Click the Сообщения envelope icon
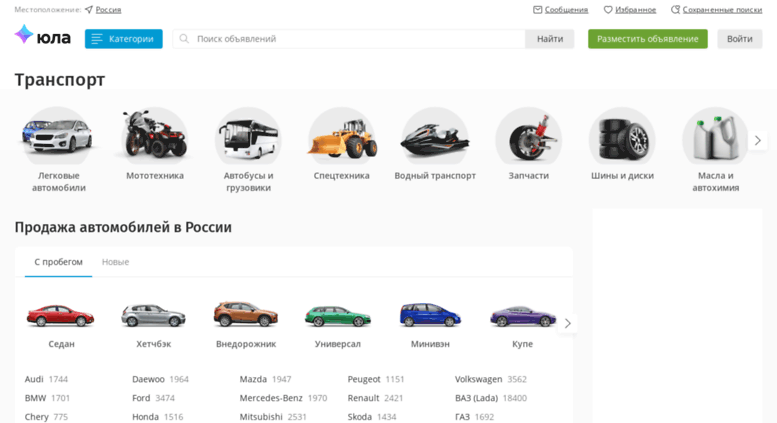The image size is (777, 423). pos(537,9)
